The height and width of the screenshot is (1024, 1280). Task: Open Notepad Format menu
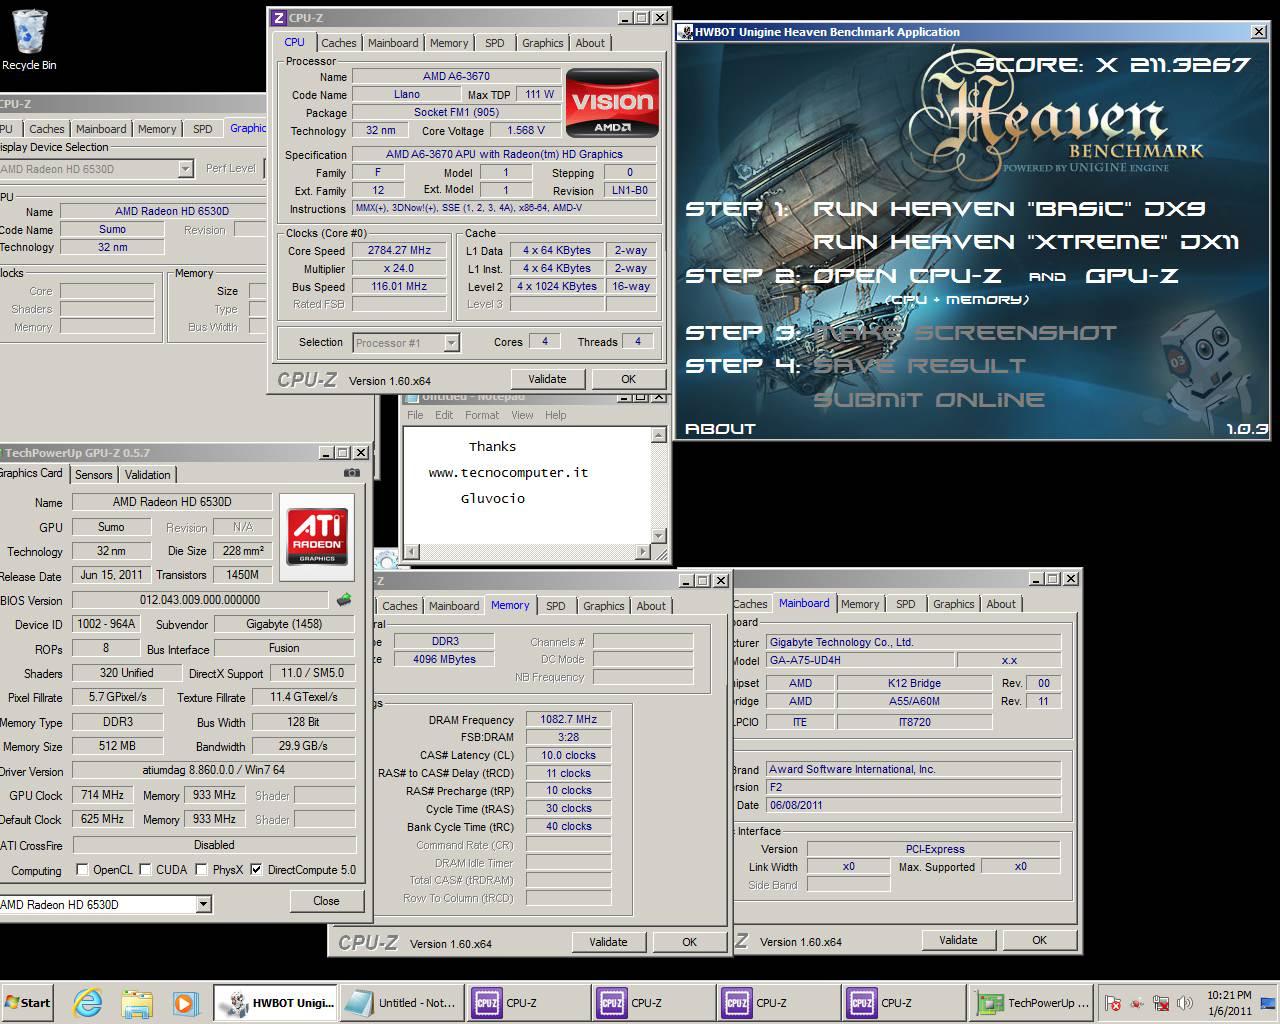[481, 415]
